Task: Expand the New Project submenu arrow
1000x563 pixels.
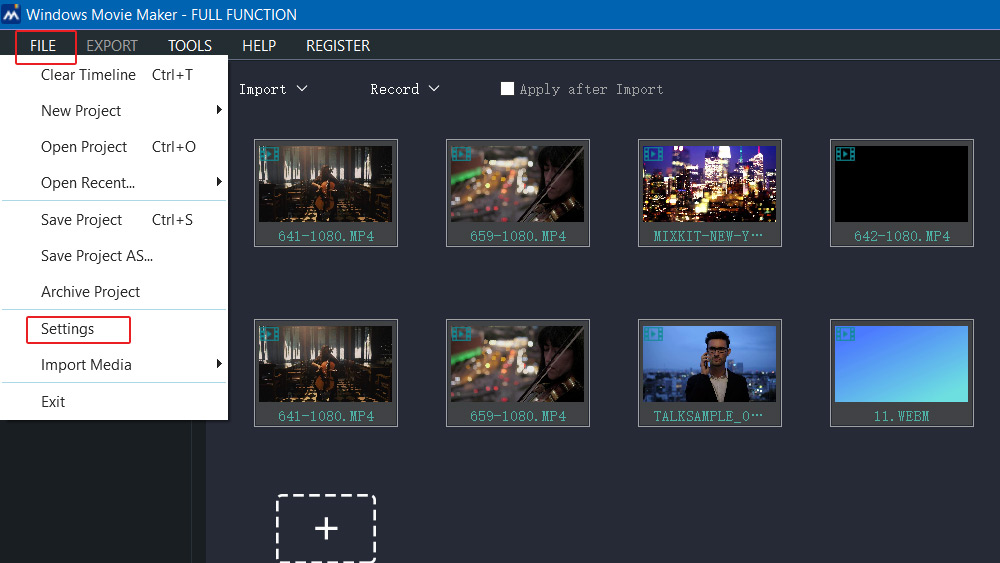Action: click(219, 110)
